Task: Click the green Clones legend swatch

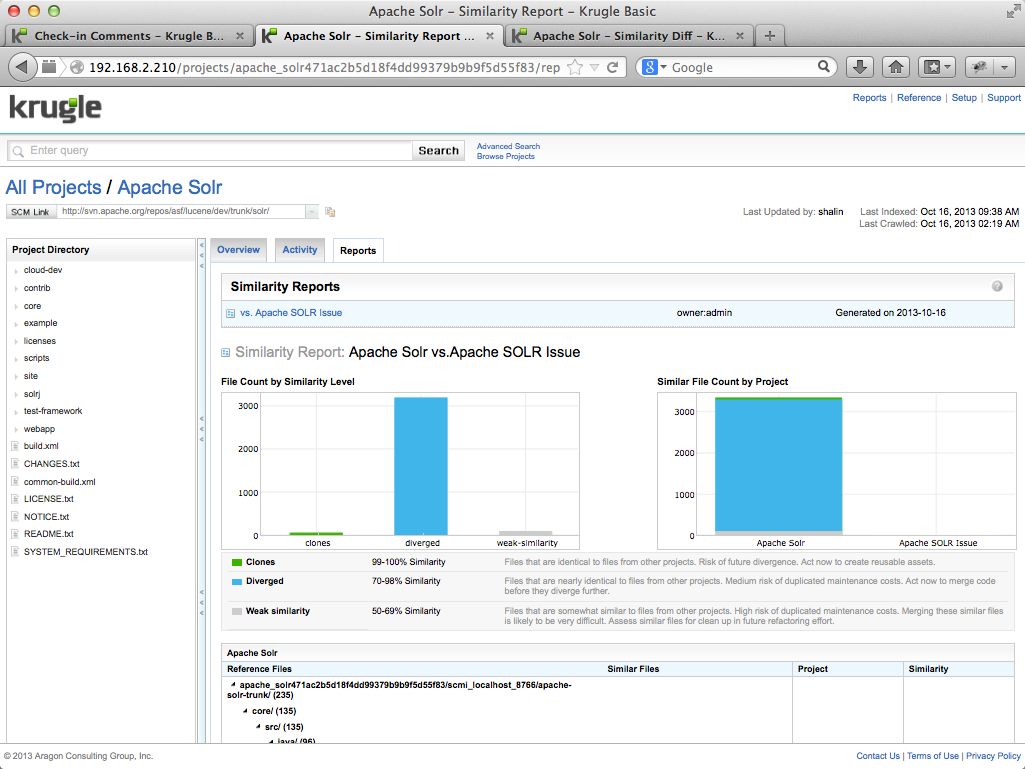Action: [237, 562]
